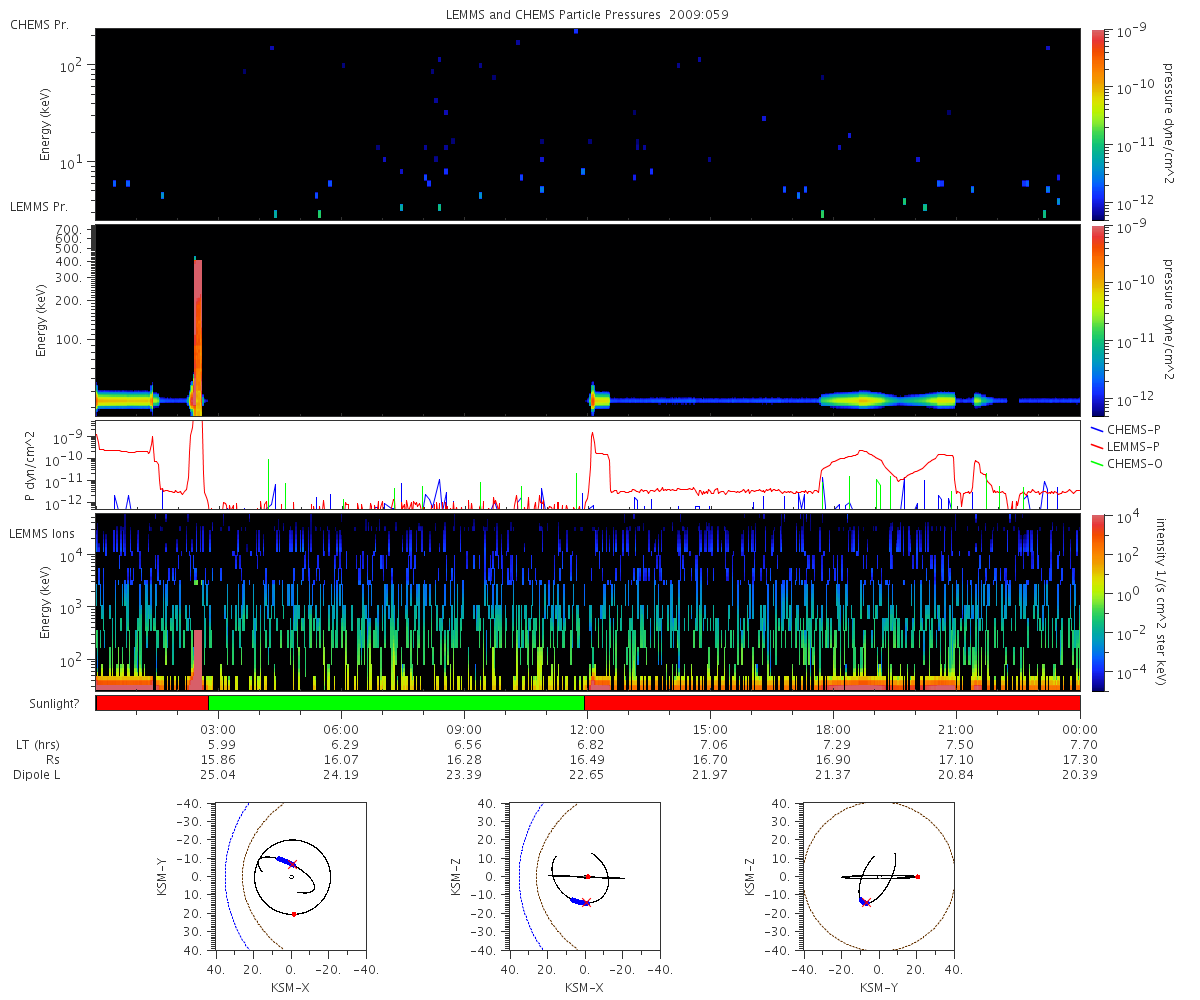Click the CHEMS-P legend entry
The image size is (1200, 1000).
pyautogui.click(x=1124, y=428)
